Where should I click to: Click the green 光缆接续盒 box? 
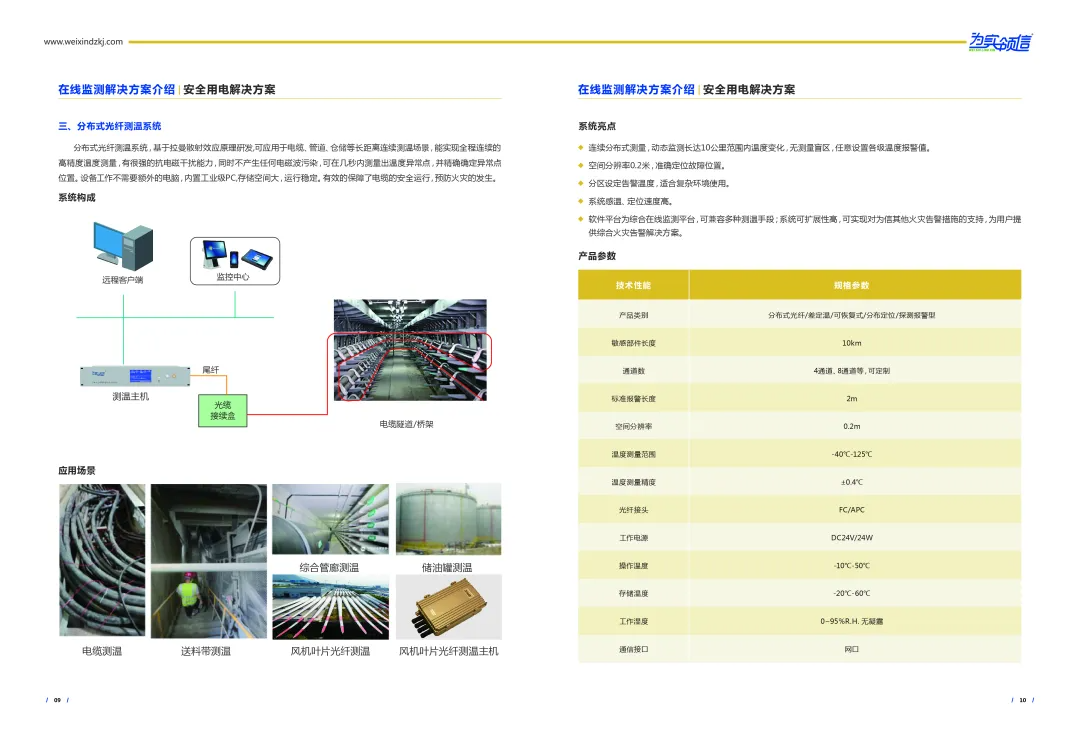coord(222,410)
